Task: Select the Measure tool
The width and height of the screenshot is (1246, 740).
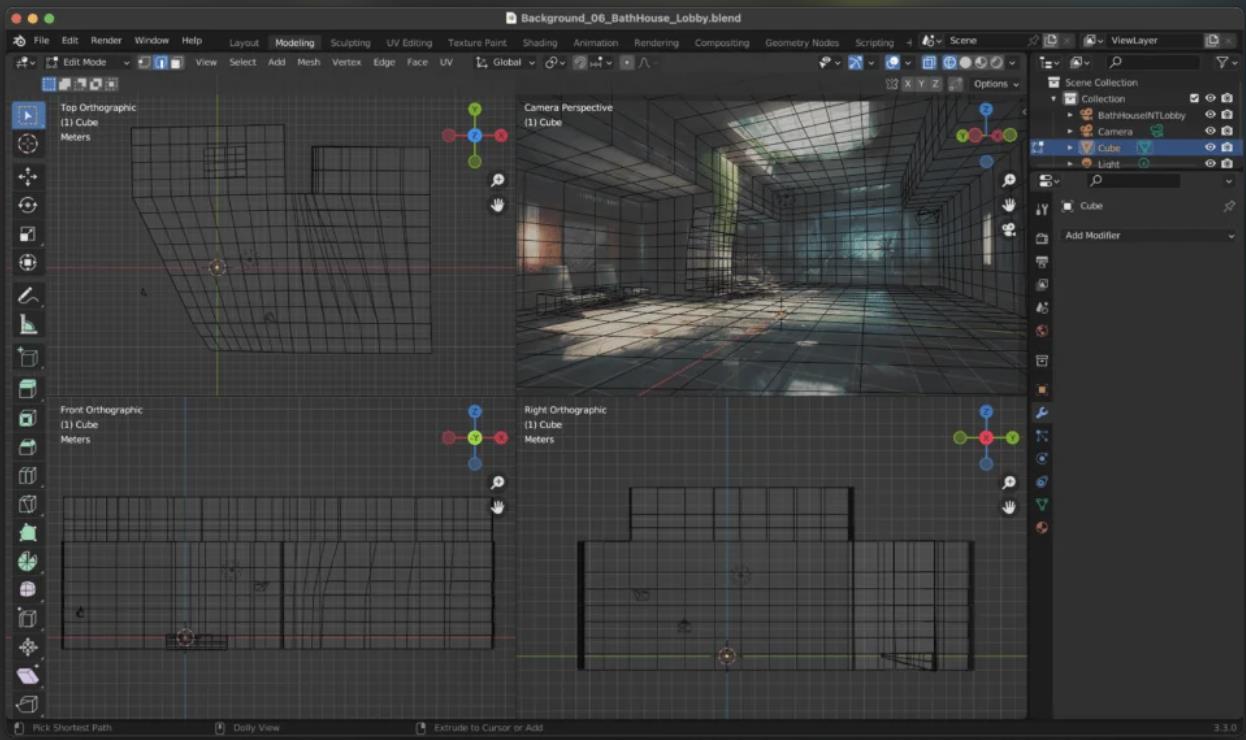Action: point(28,325)
